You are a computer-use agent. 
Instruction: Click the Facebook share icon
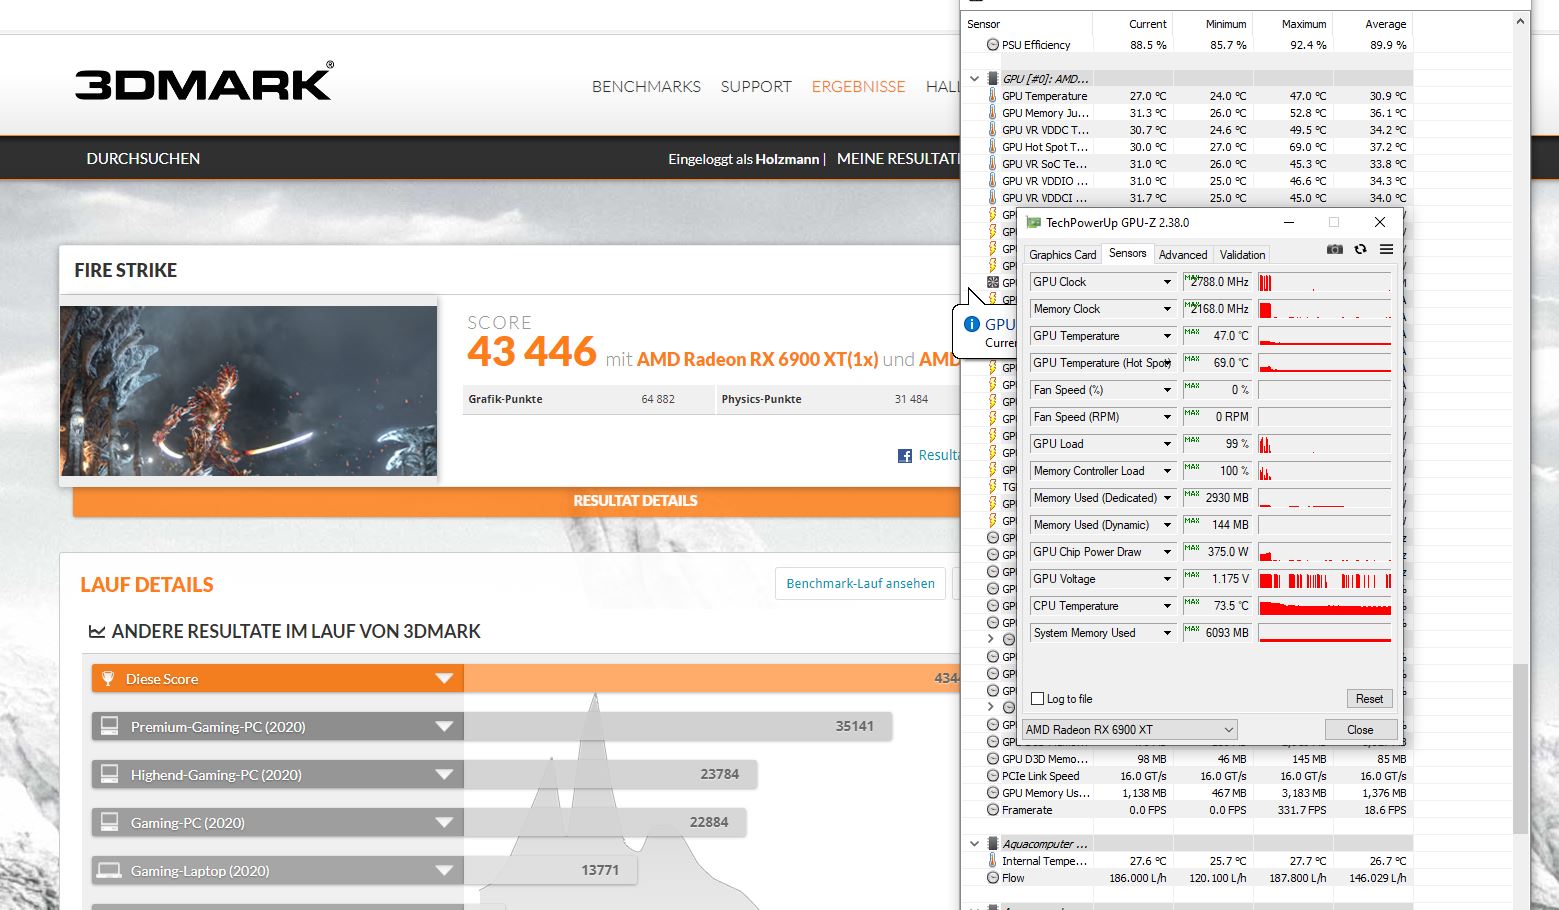[904, 456]
